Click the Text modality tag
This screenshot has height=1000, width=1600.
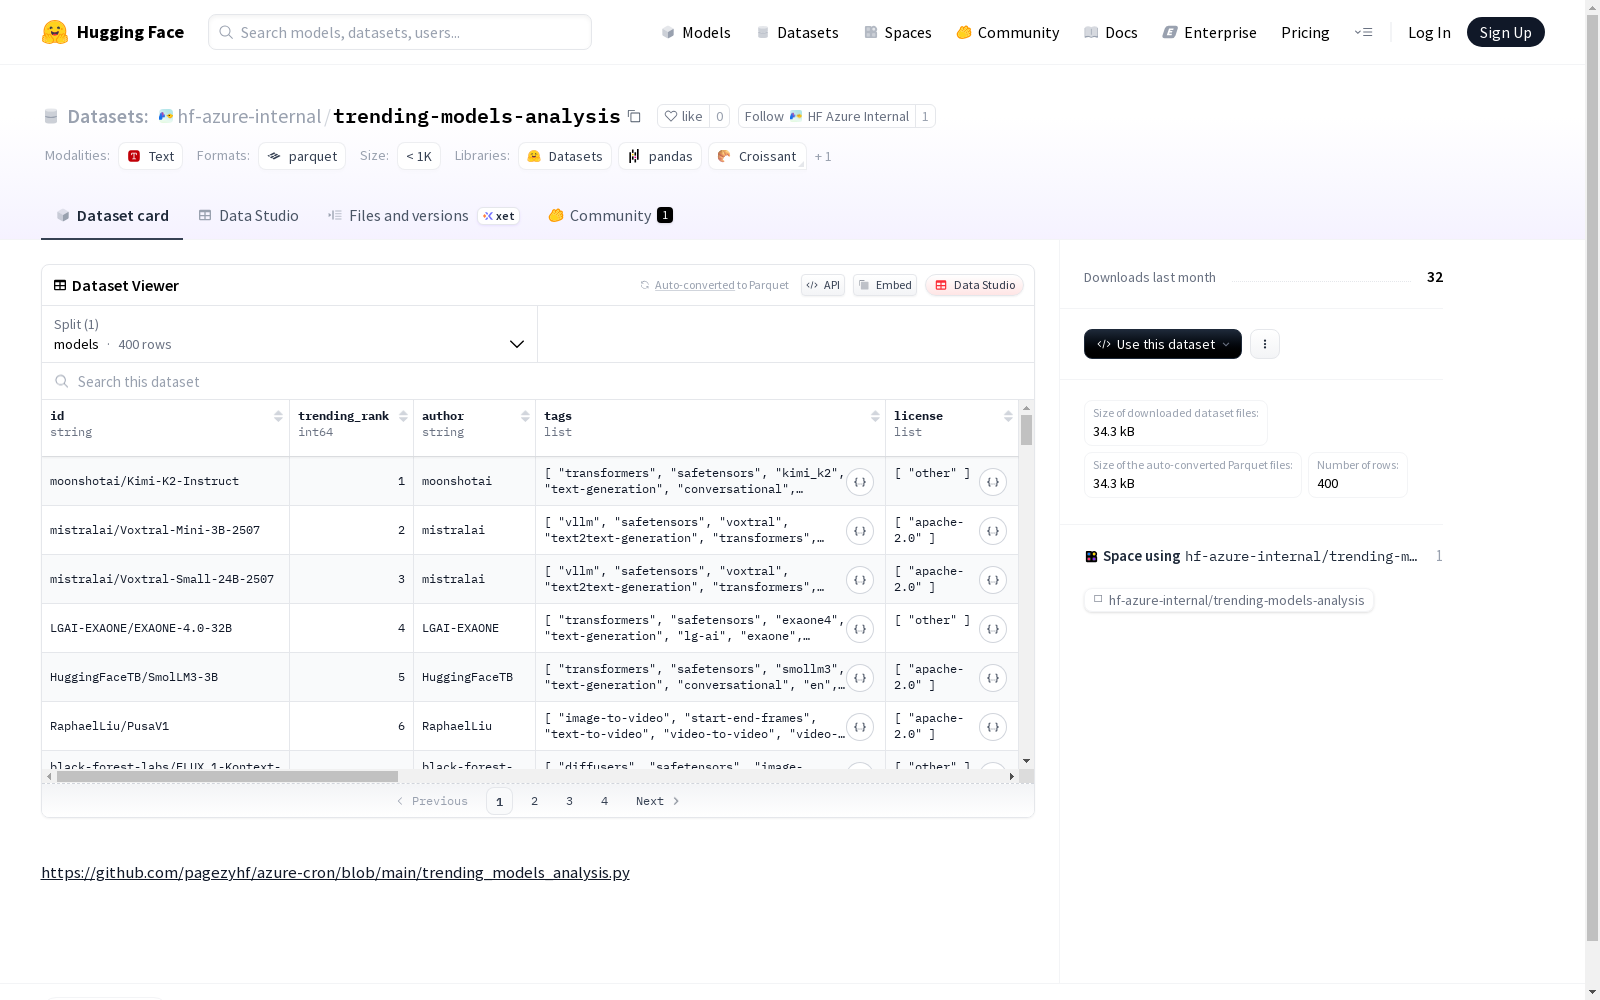151,156
